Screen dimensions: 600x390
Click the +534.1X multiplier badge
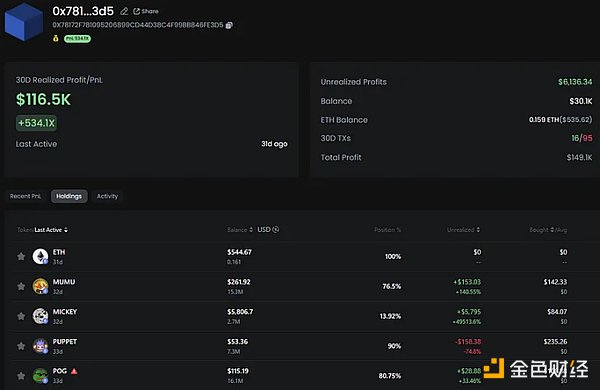click(36, 123)
